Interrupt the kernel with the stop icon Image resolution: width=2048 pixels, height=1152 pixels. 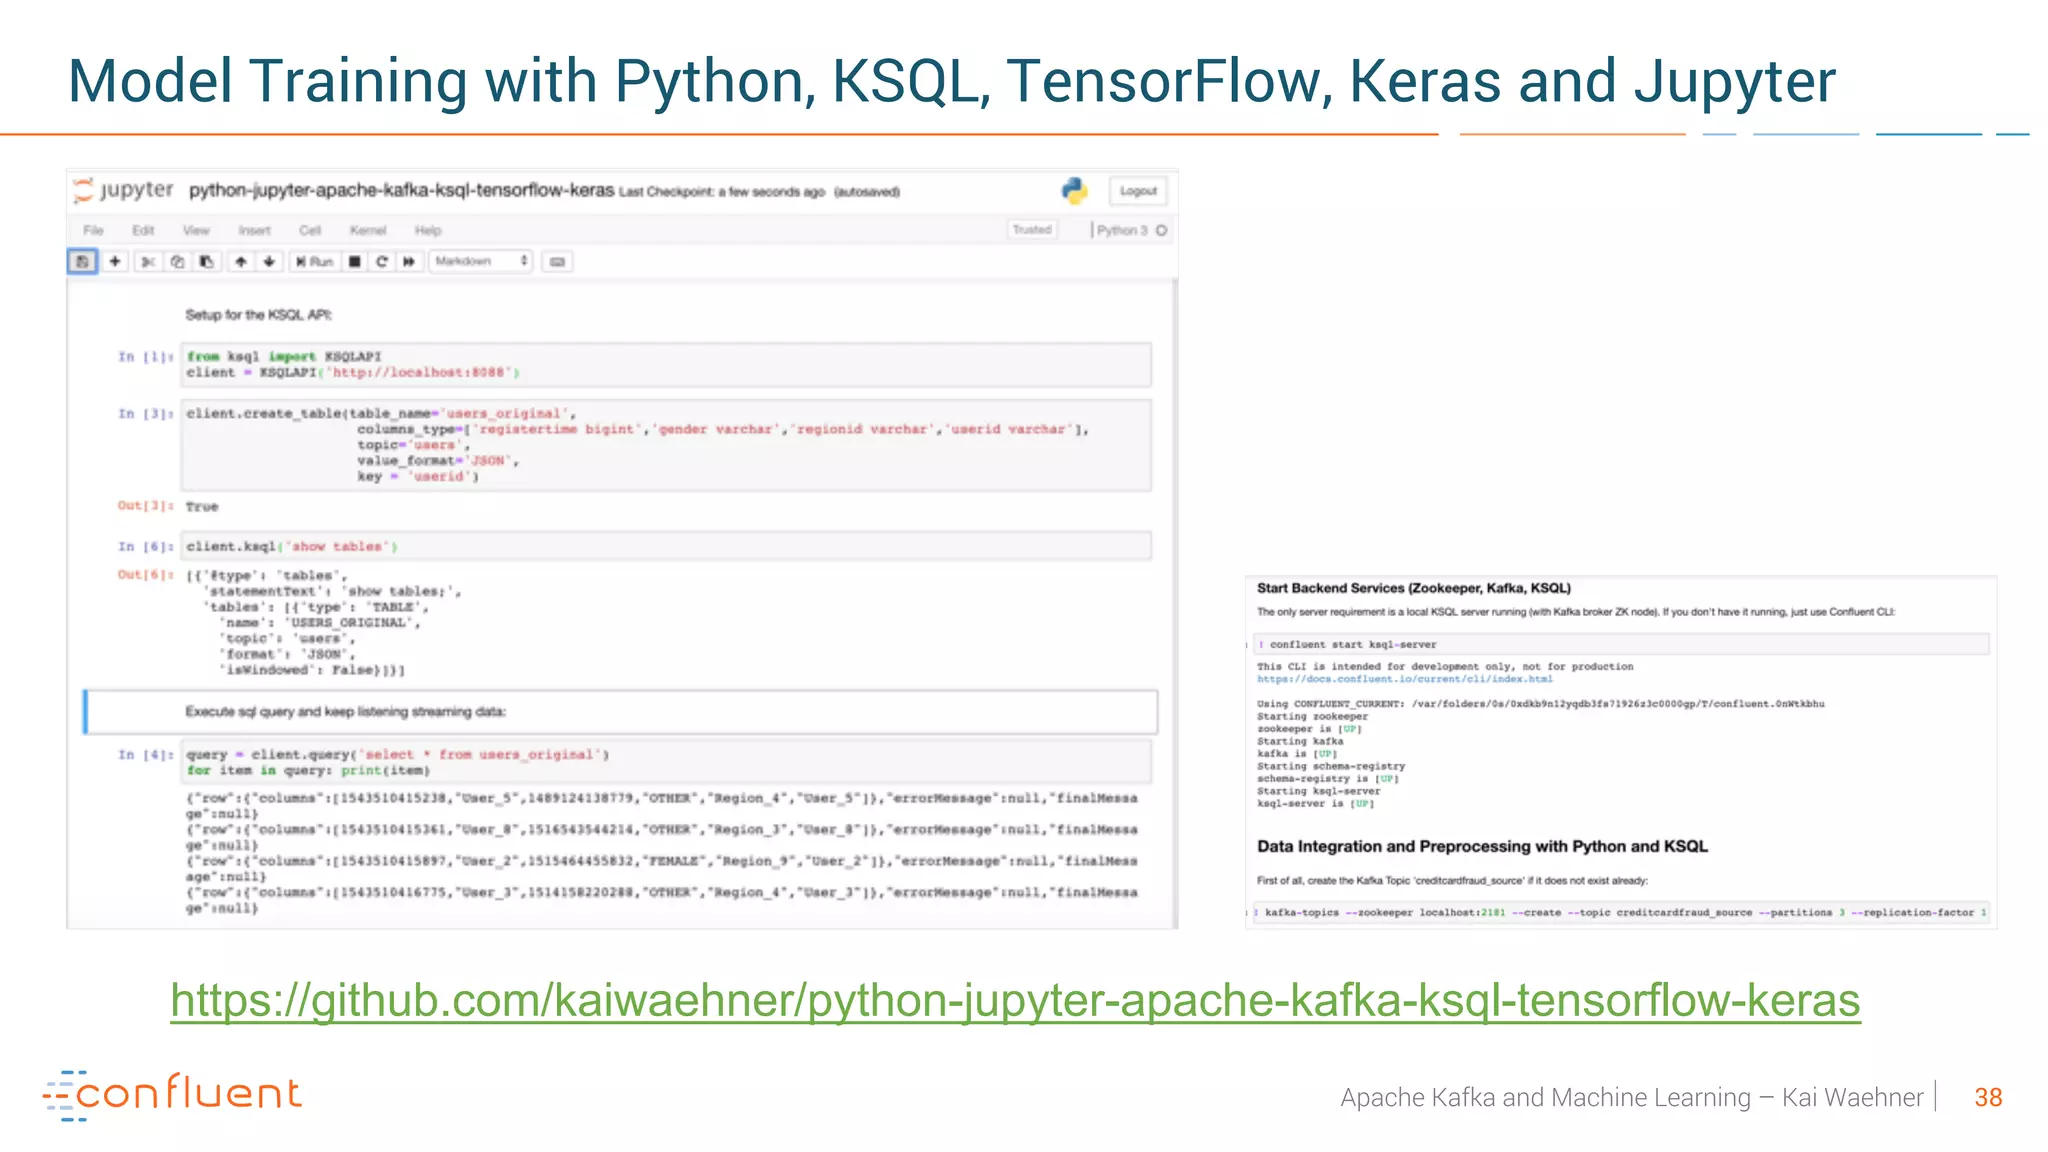pos(354,262)
